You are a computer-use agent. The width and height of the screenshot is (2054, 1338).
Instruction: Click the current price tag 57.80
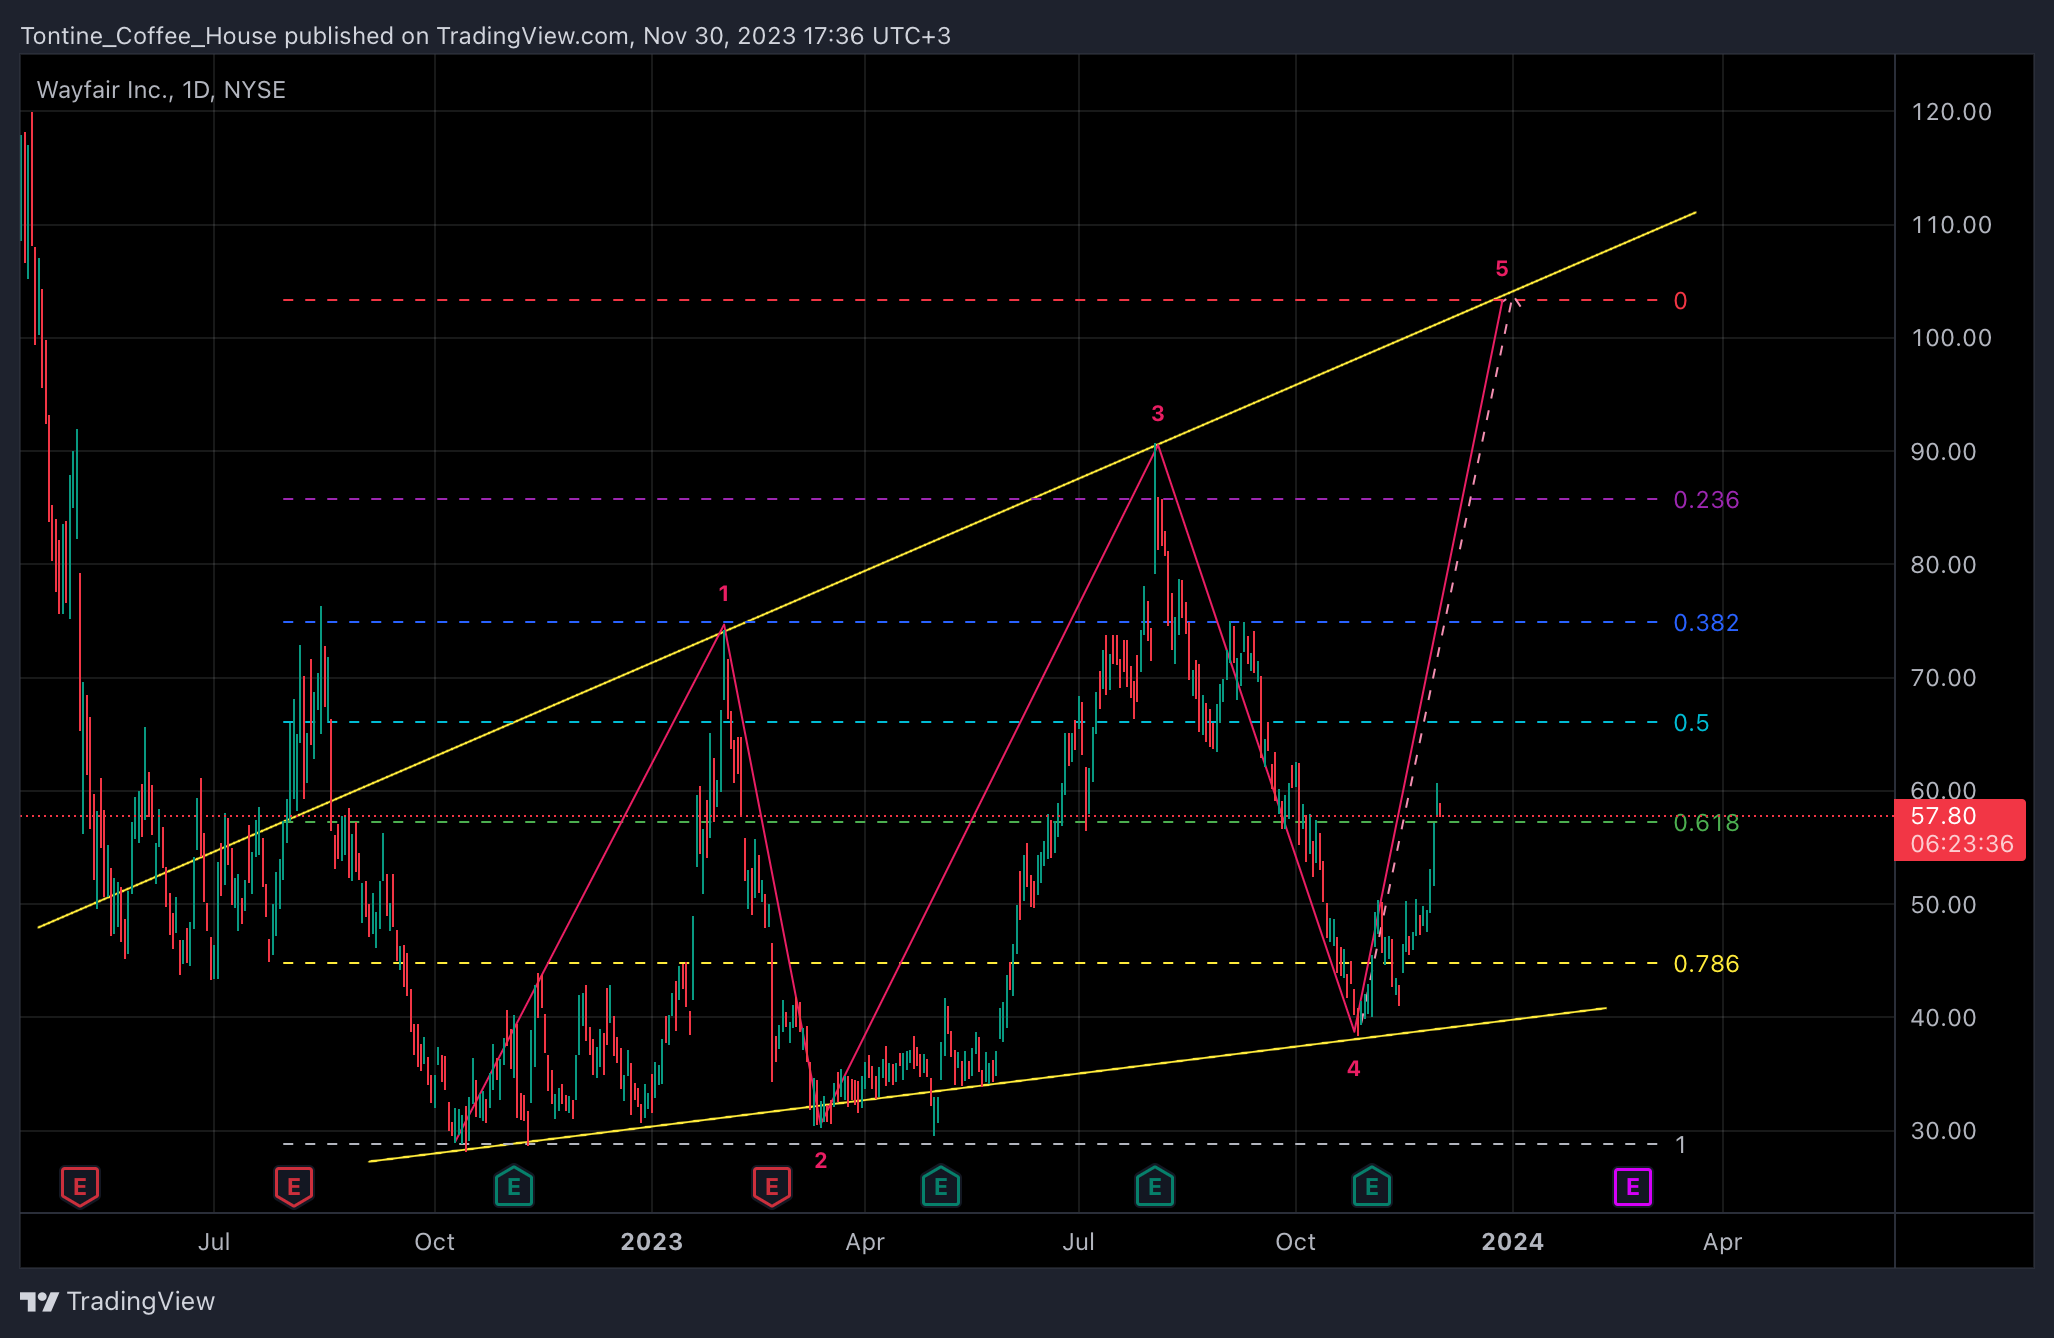tap(1959, 830)
